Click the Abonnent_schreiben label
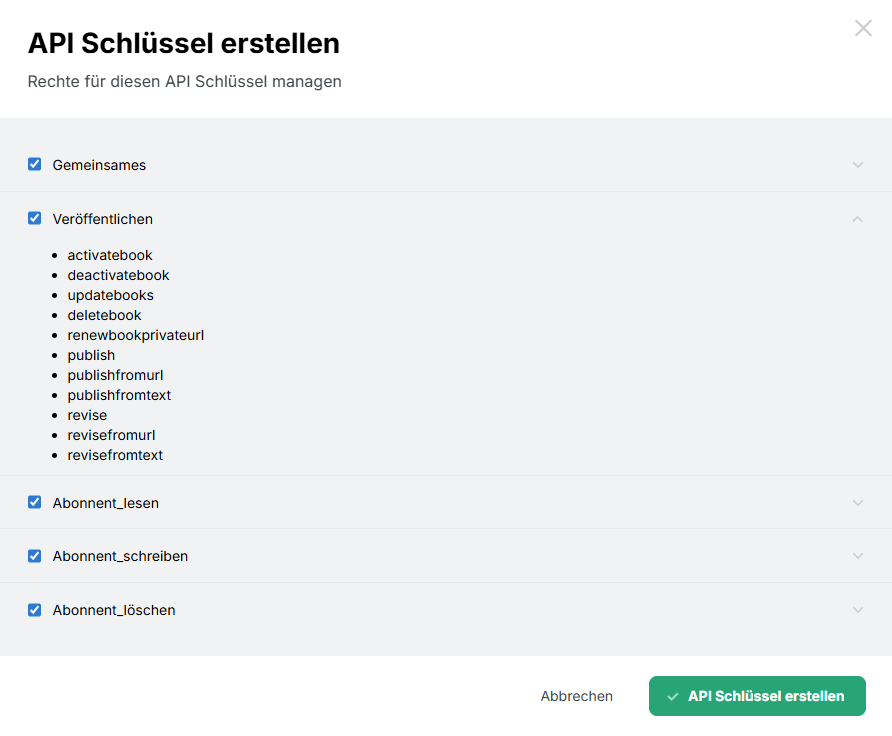The image size is (892, 736). pyautogui.click(x=120, y=556)
